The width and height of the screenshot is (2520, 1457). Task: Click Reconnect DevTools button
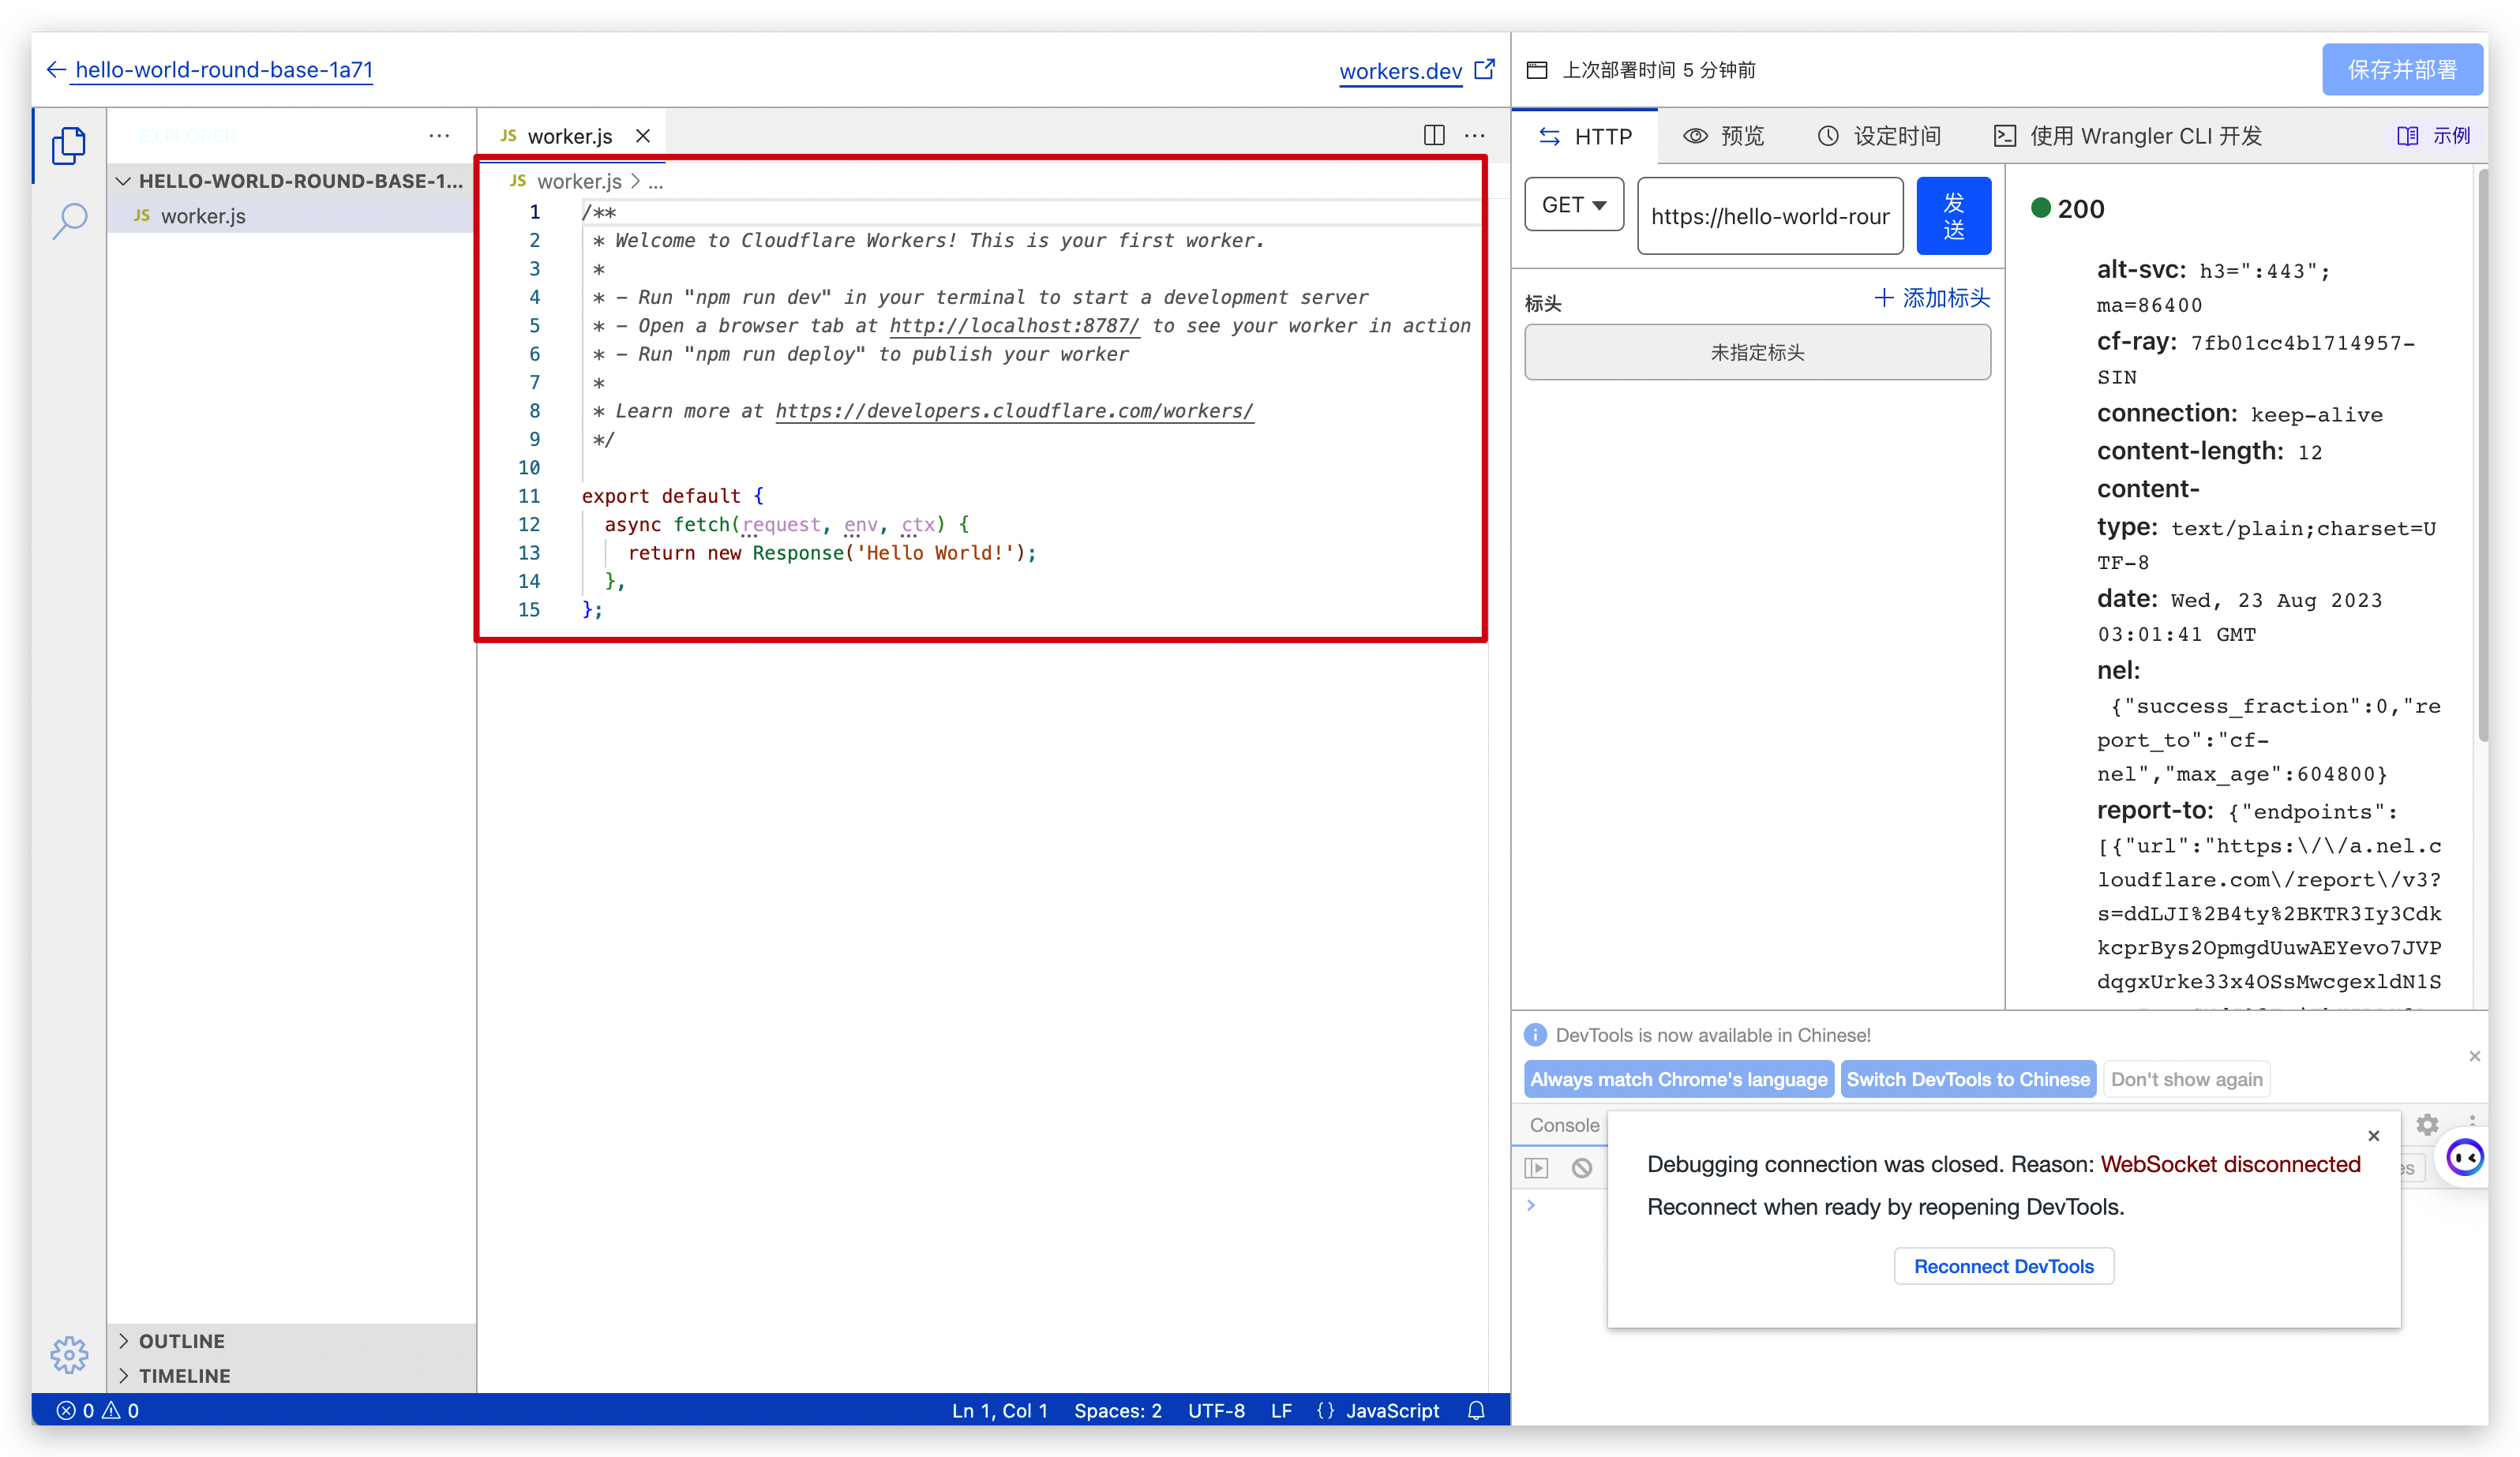2003,1266
